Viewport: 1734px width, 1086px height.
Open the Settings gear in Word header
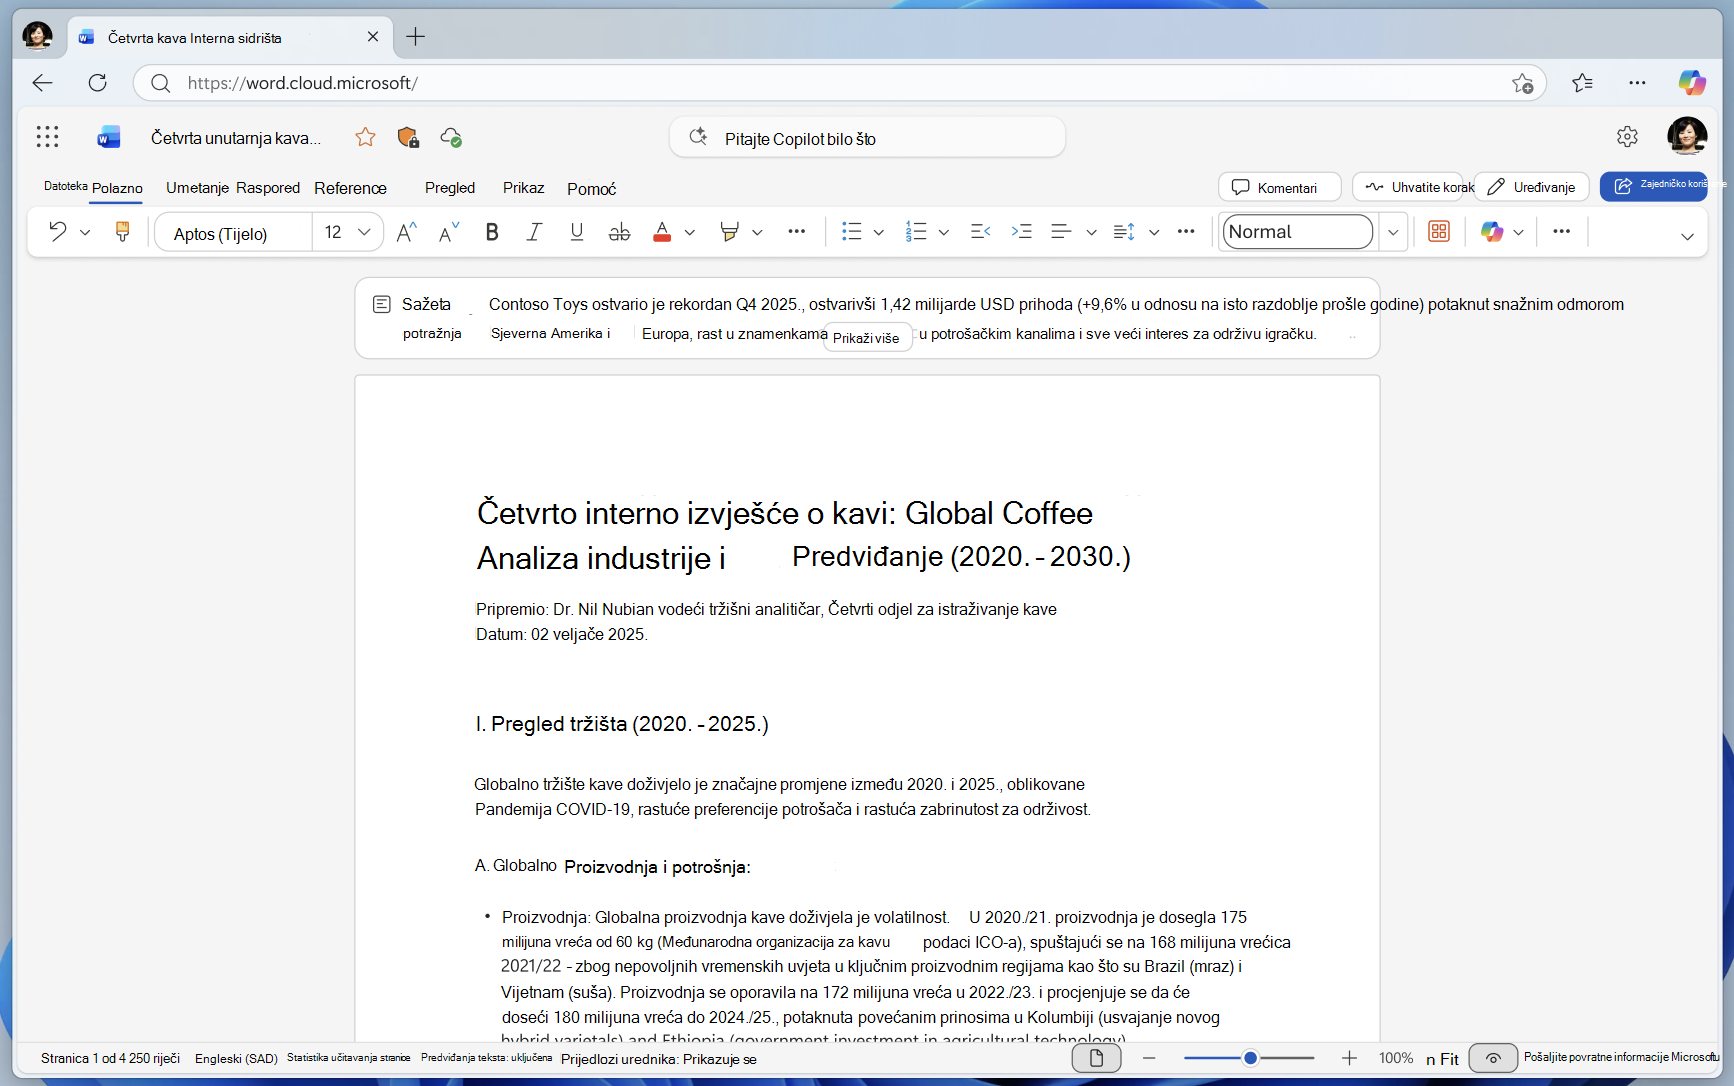click(1627, 137)
